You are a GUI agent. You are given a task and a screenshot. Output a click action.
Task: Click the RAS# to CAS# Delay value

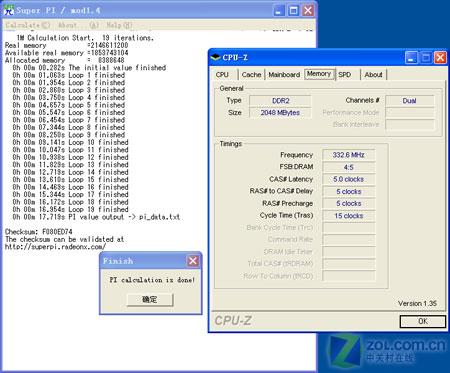tap(349, 191)
